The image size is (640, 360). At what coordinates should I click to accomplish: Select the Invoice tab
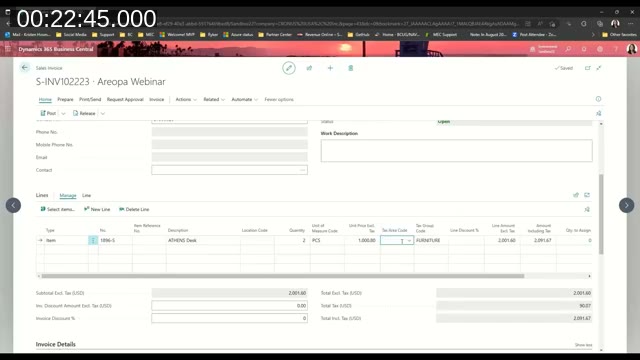[157, 100]
